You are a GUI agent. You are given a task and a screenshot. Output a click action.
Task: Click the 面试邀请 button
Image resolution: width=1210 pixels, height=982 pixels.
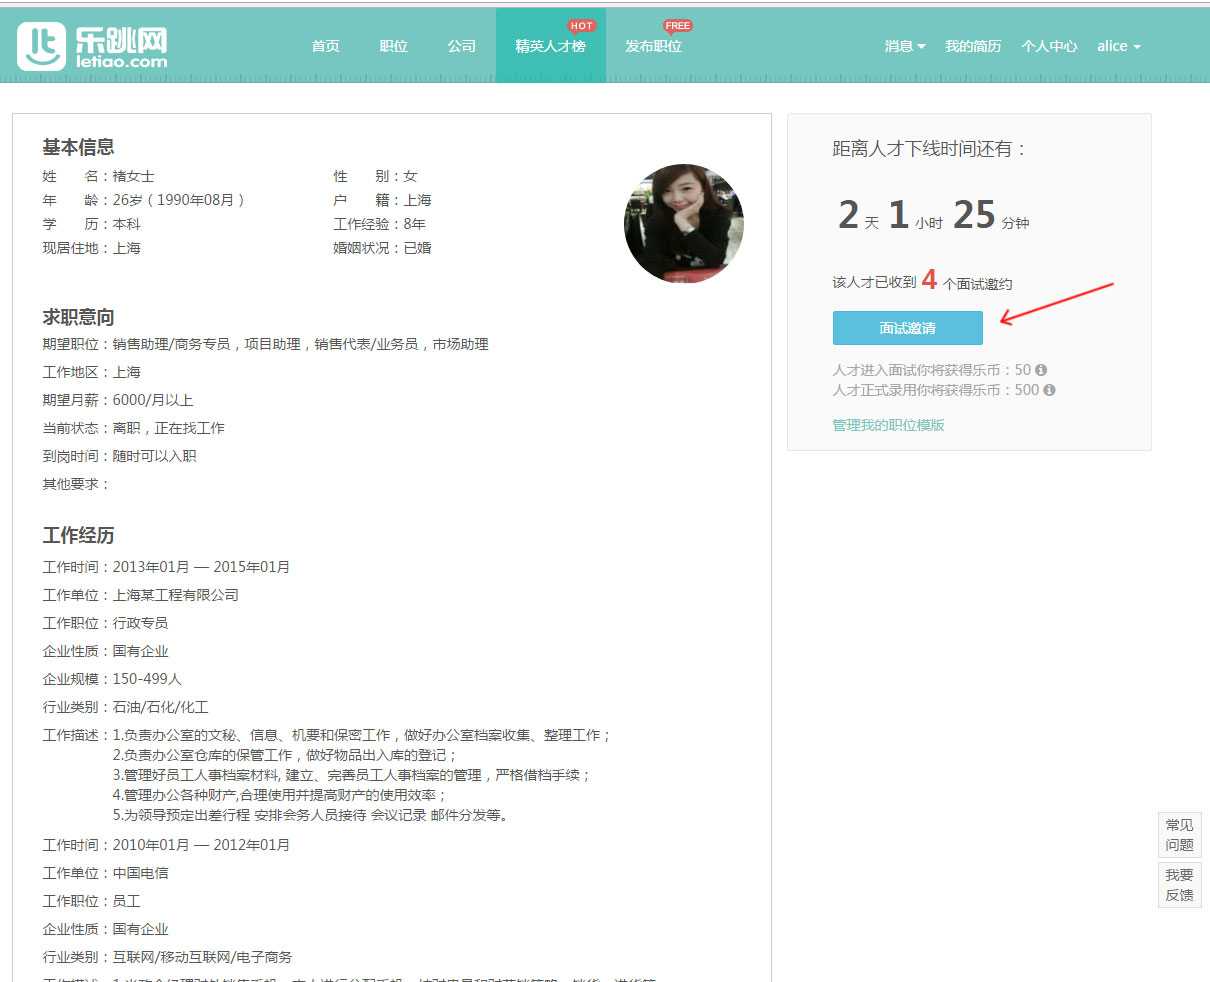[x=908, y=328]
